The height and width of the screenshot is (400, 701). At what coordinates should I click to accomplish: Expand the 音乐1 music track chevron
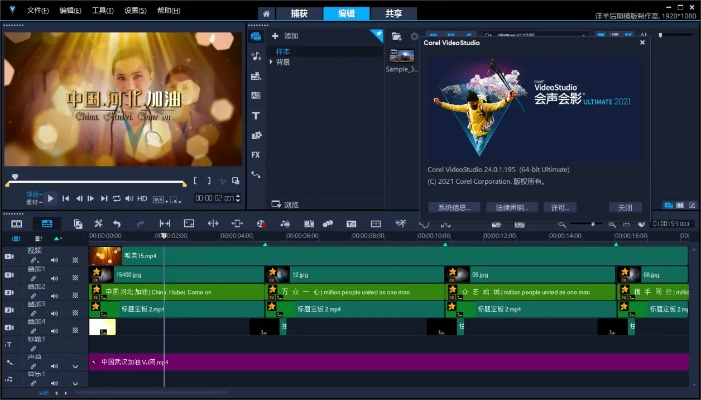pos(75,383)
